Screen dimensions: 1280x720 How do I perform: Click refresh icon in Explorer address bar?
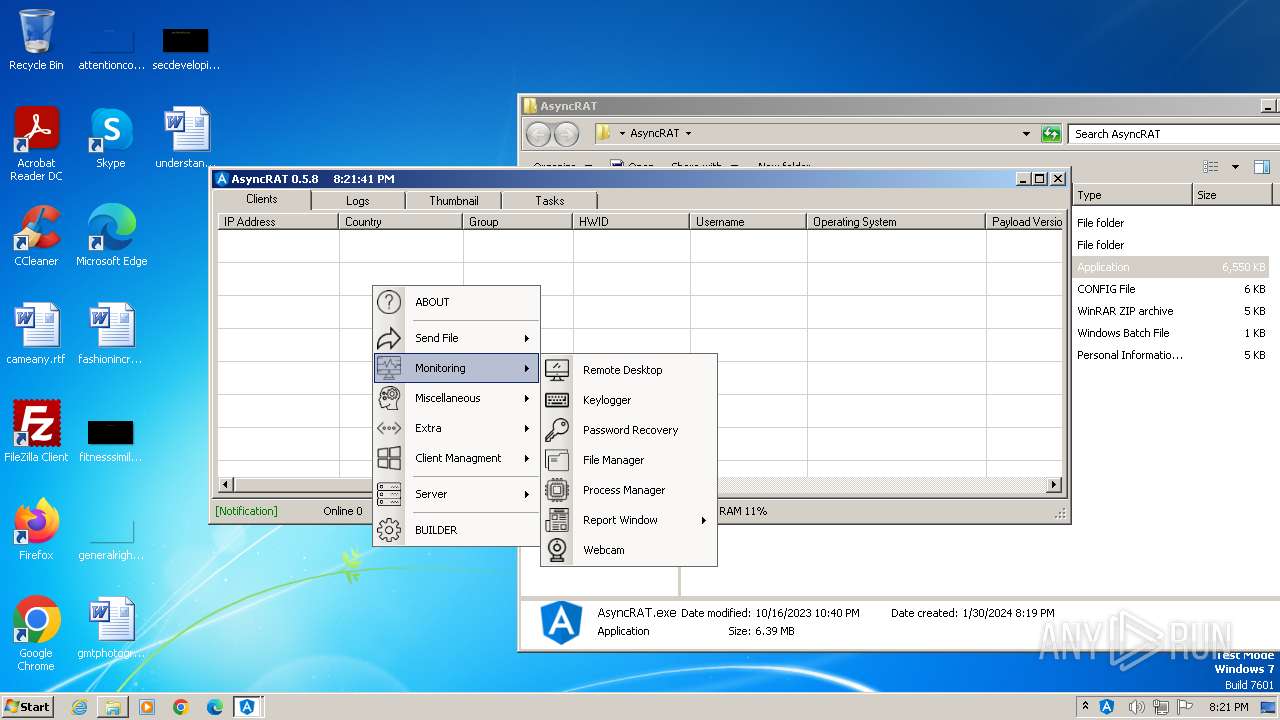pos(1050,133)
